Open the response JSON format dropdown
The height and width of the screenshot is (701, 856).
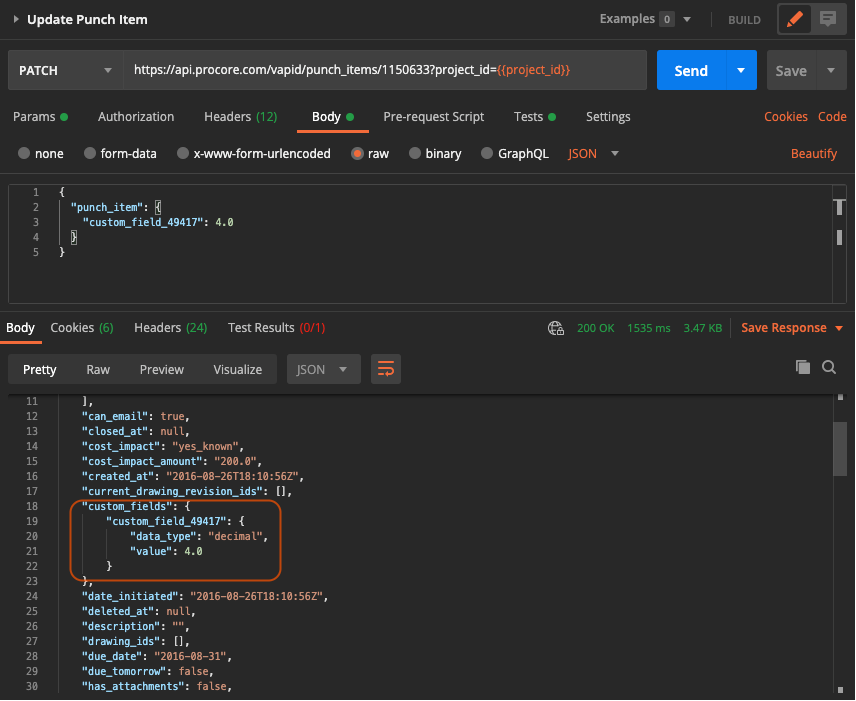pyautogui.click(x=324, y=369)
